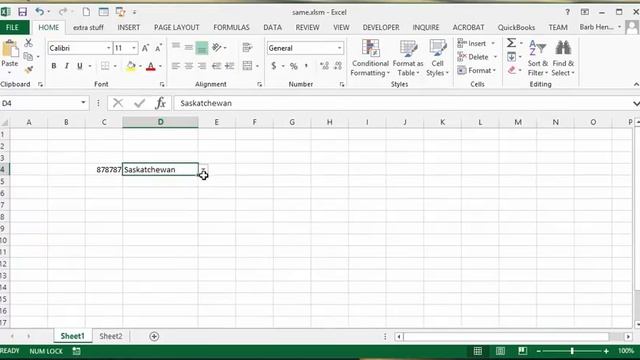Click column D header
This screenshot has height=360, width=640.
pyautogui.click(x=160, y=122)
